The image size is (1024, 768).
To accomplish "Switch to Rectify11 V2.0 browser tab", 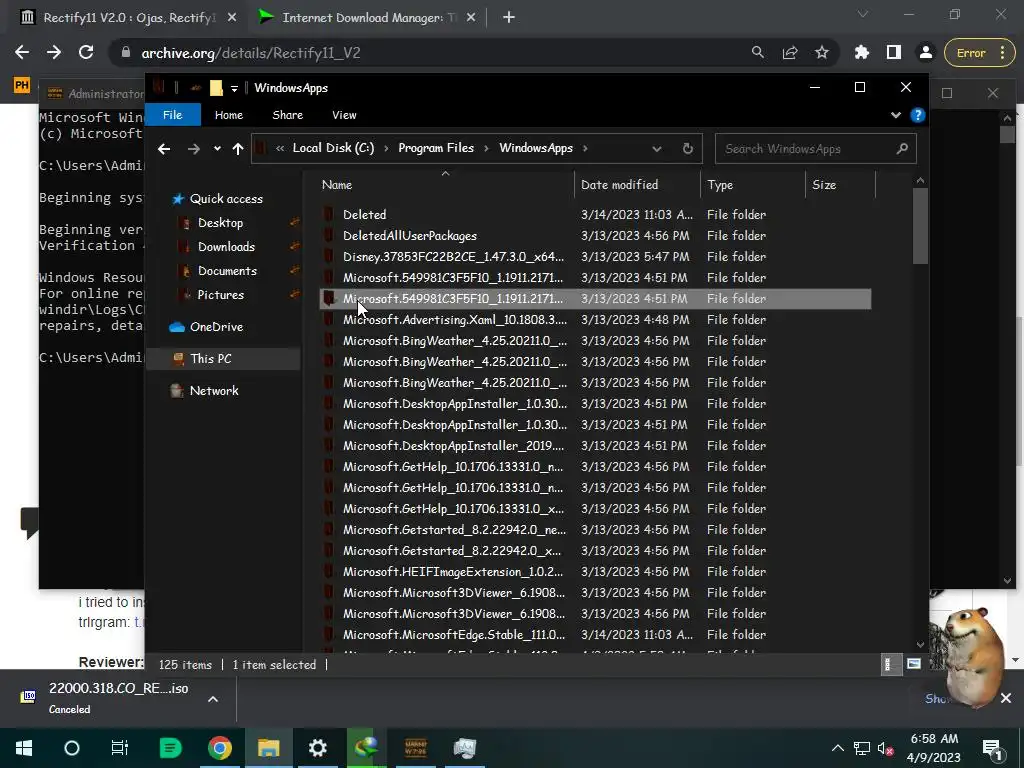I will pos(129,18).
